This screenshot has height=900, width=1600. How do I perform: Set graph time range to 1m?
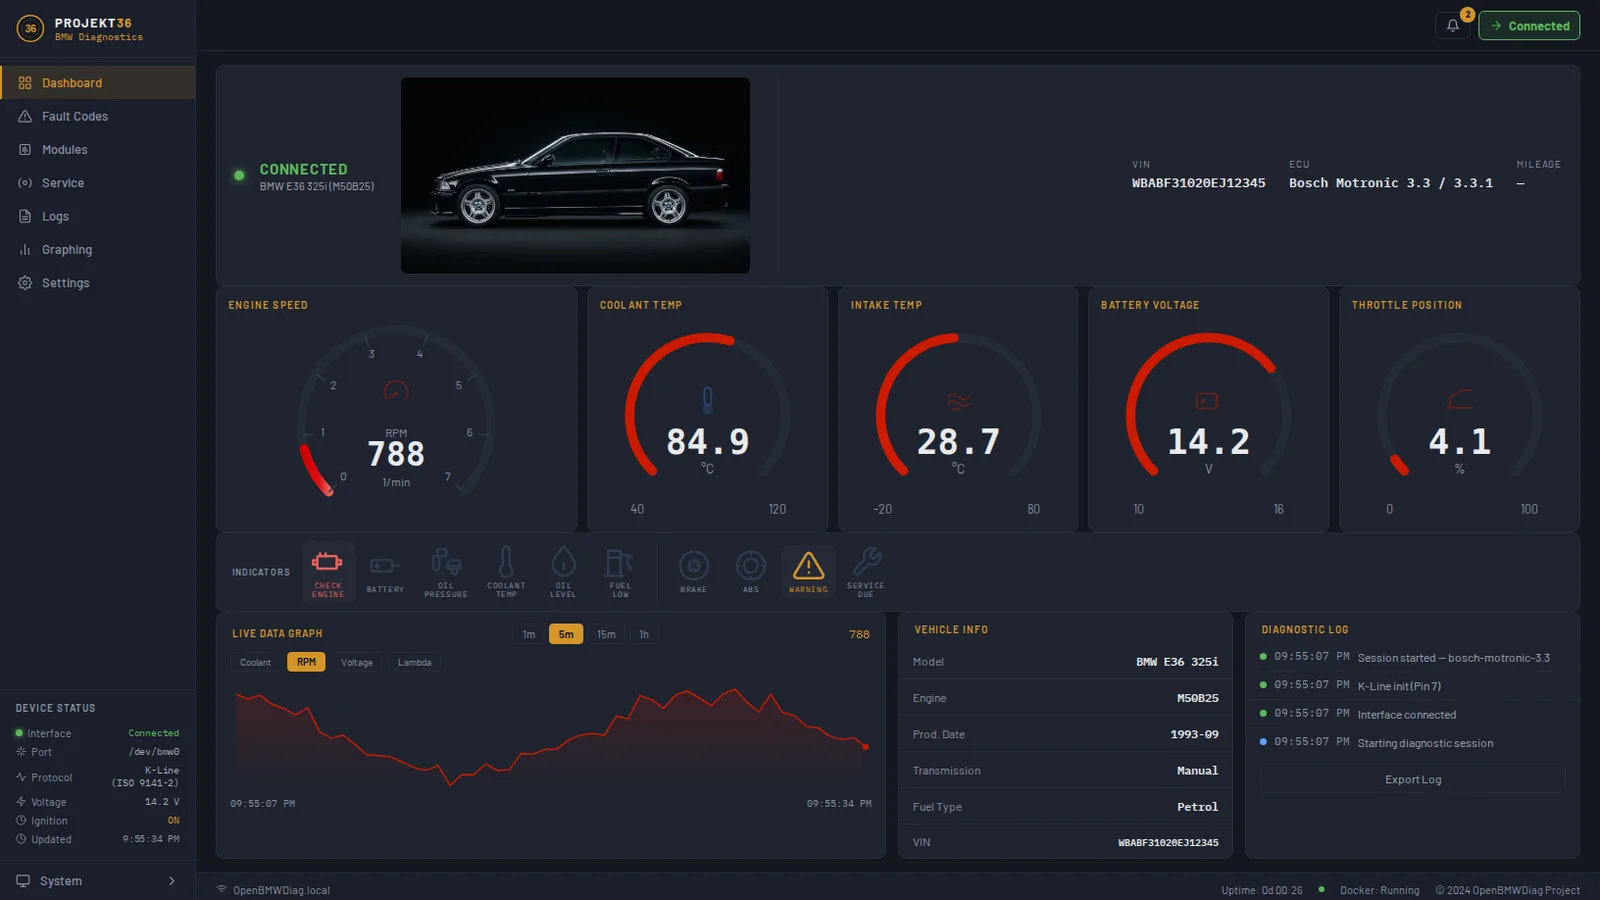coord(529,634)
